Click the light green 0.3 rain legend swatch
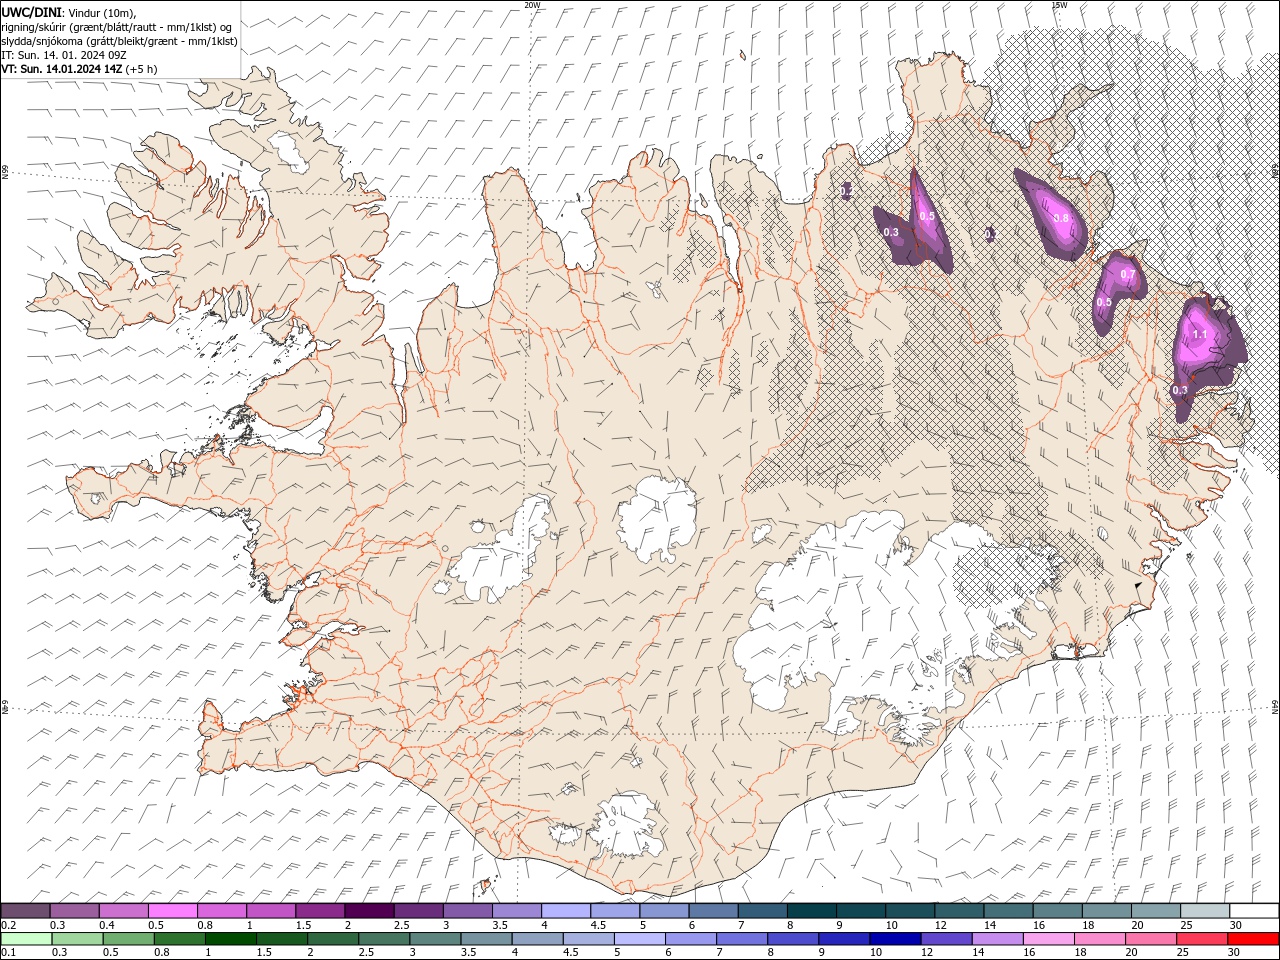Viewport: 1280px width, 960px height. pos(77,939)
